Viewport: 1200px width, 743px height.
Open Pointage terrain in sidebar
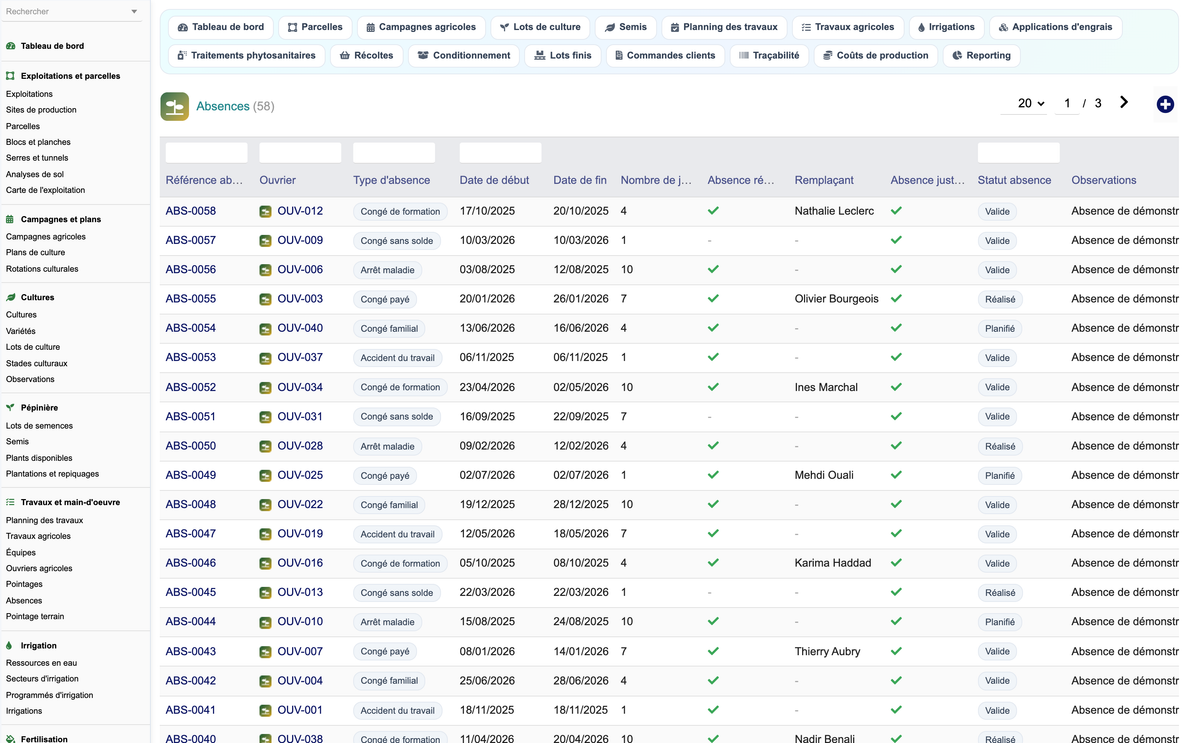coord(35,617)
